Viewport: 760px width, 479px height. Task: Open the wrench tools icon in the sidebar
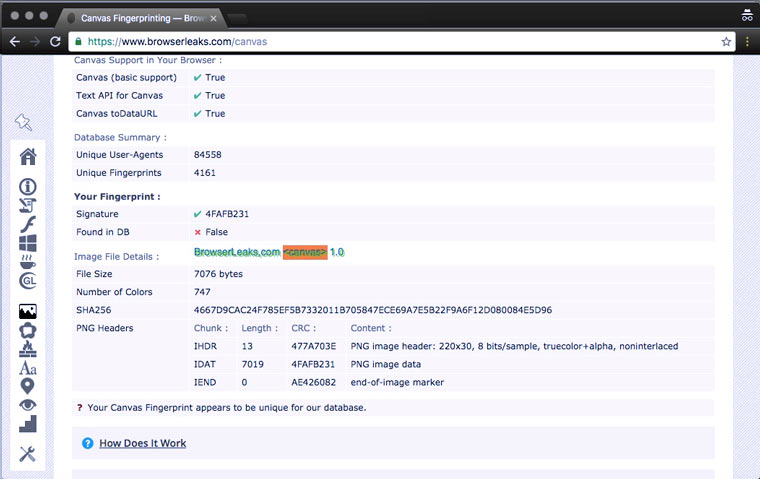click(27, 454)
